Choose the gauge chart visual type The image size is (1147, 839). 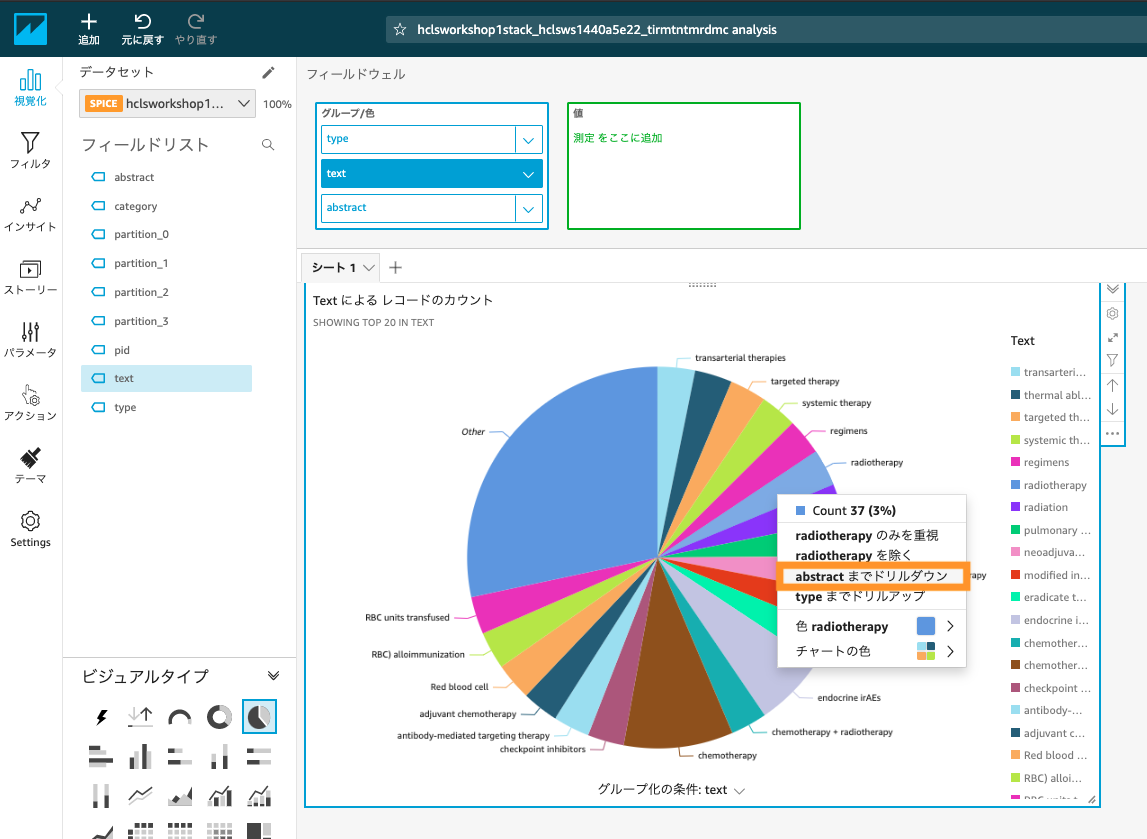coord(180,717)
